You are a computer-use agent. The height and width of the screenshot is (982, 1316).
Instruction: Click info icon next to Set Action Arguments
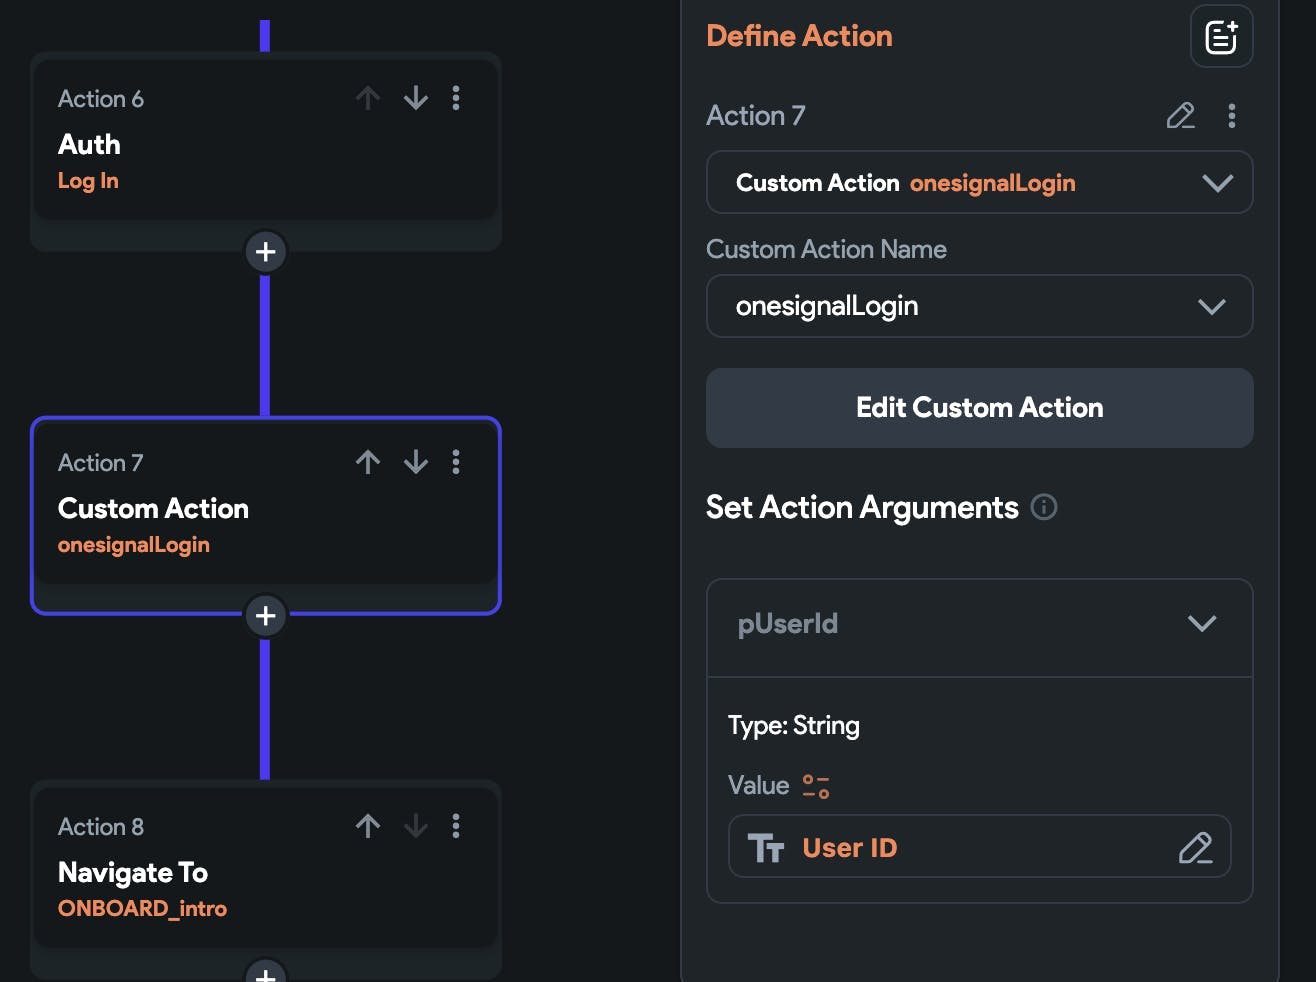(x=1044, y=507)
